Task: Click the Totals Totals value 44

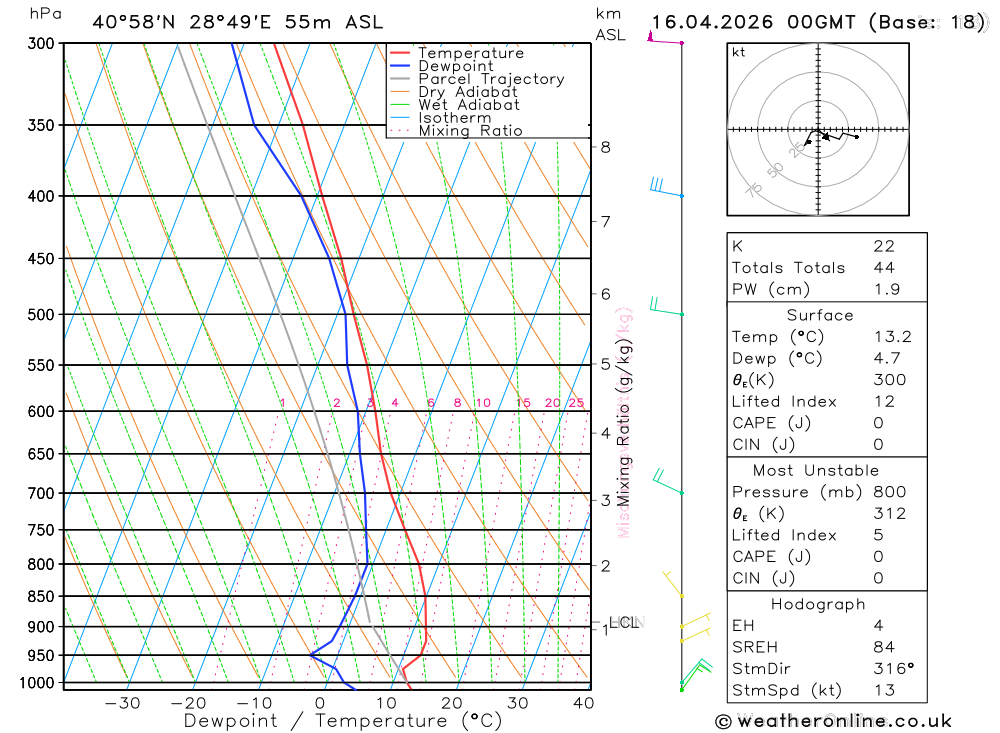Action: 884,268
